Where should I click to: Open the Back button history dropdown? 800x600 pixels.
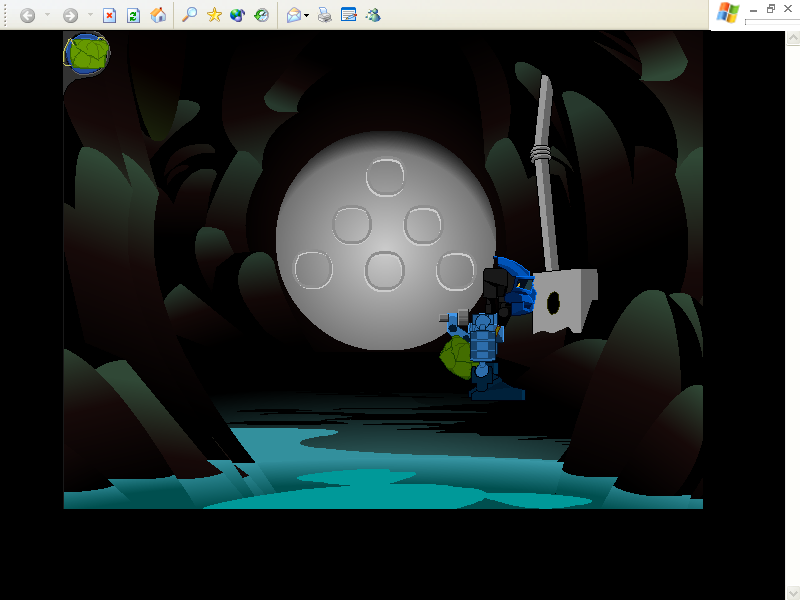pos(47,15)
